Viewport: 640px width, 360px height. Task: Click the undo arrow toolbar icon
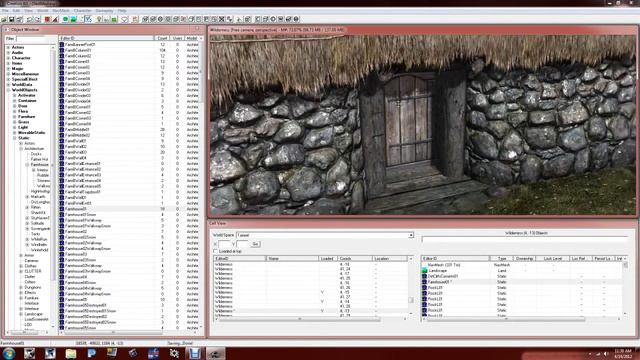point(29,19)
